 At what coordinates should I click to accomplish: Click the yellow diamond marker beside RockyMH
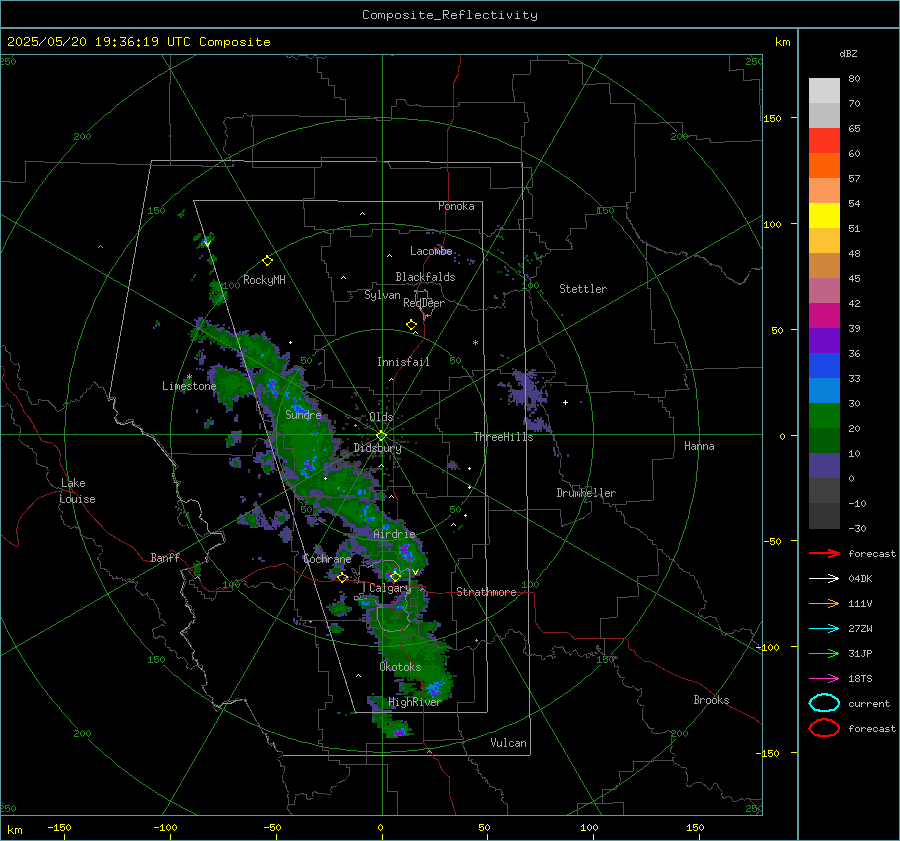[x=267, y=261]
